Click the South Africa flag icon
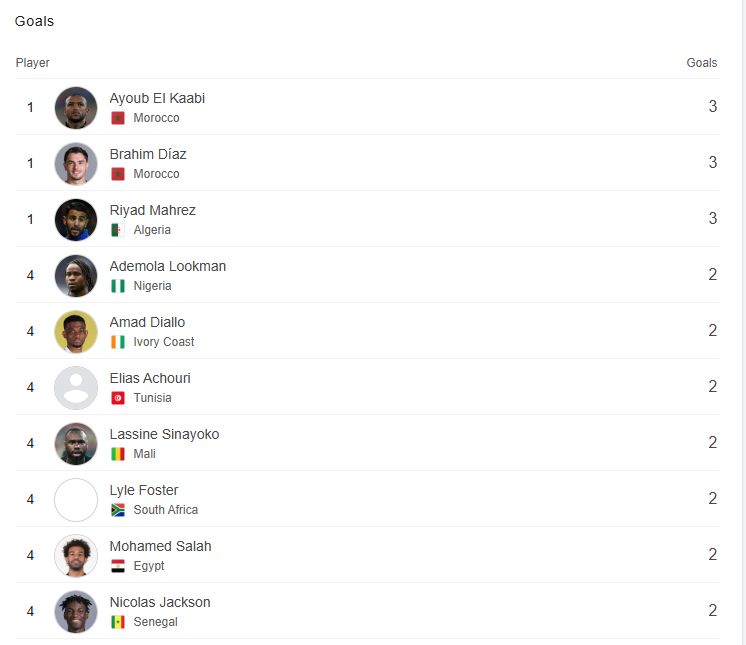Image resolution: width=746 pixels, height=645 pixels. click(118, 510)
